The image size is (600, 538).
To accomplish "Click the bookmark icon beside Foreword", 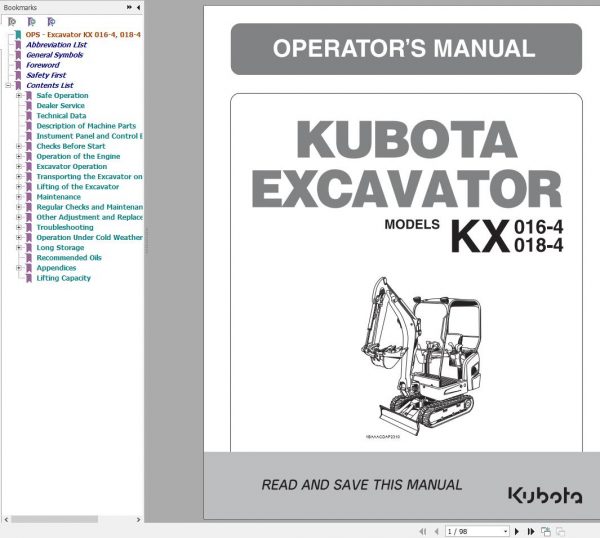I will click(18, 65).
